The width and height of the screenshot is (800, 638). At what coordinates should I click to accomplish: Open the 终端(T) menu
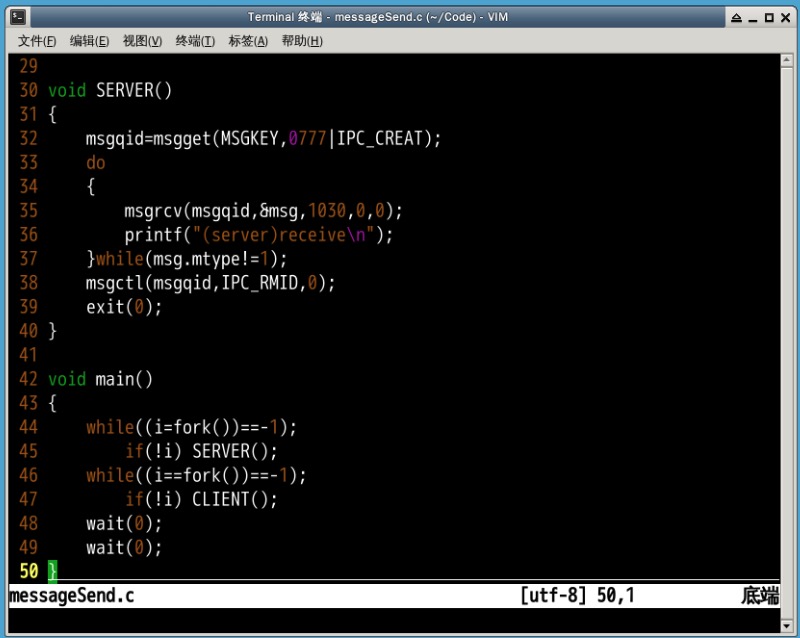[x=195, y=41]
